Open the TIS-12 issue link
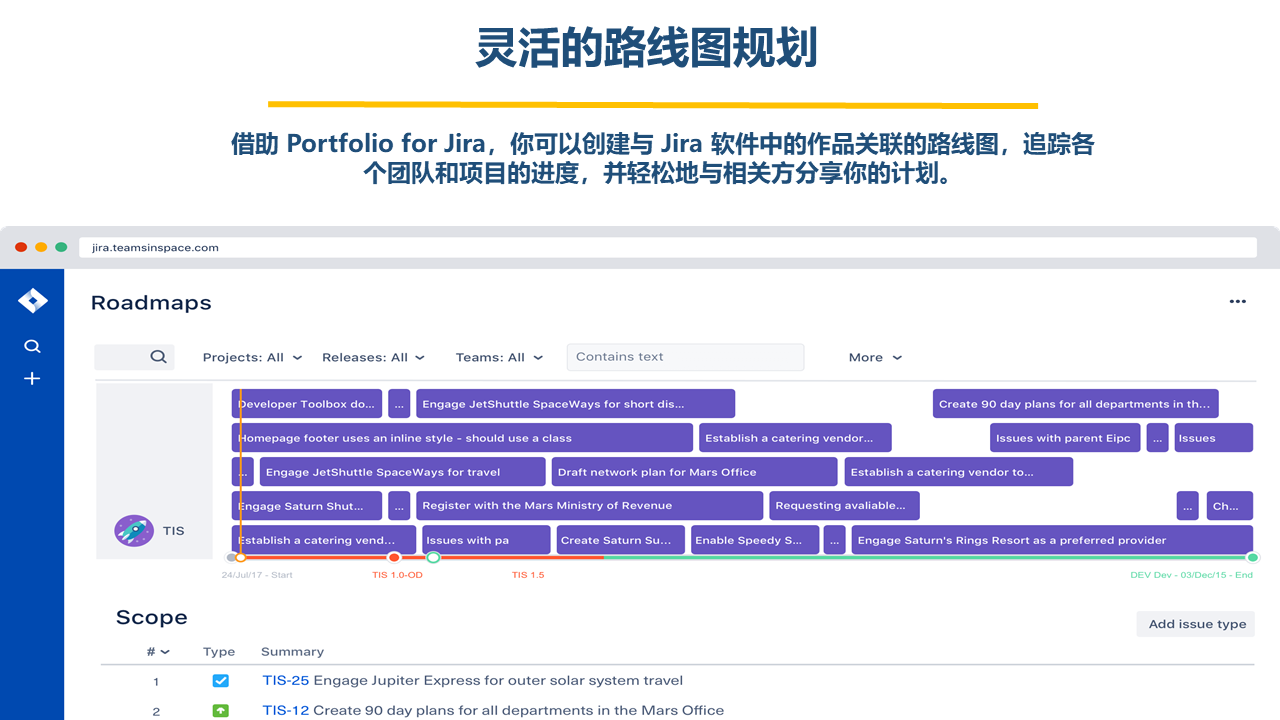The width and height of the screenshot is (1280, 720). (x=286, y=711)
